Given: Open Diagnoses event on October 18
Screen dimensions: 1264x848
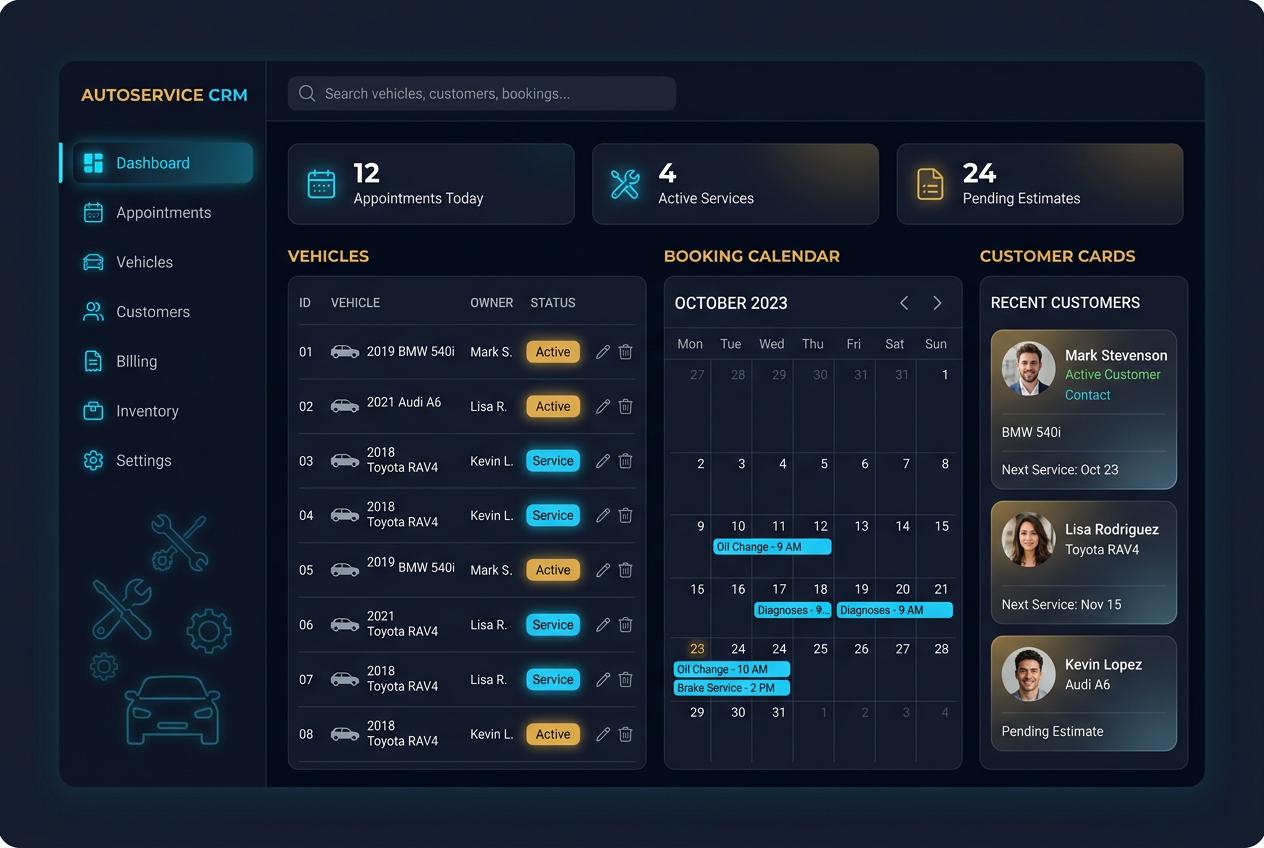Looking at the screenshot, I should [x=793, y=610].
